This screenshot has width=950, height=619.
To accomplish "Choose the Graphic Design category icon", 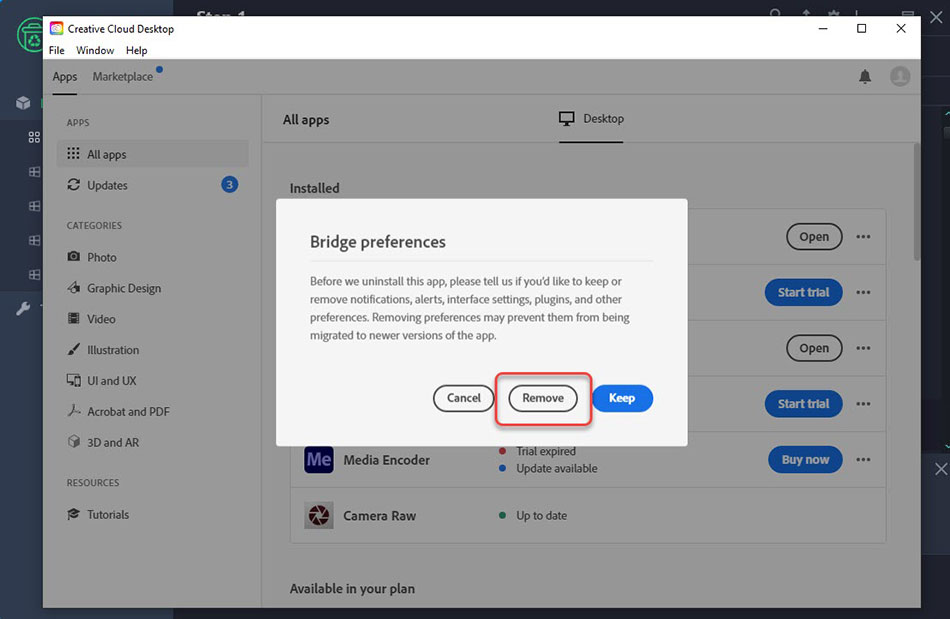I will coord(73,287).
